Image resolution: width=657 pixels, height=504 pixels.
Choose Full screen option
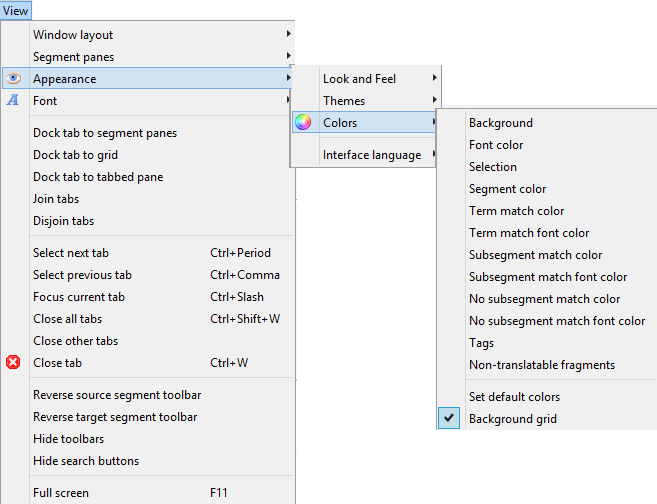60,493
